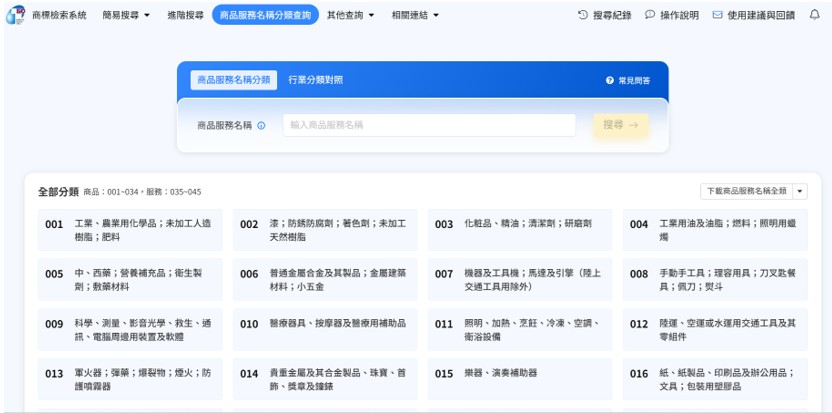Viewport: 832px width, 413px height.
Task: Switch to the 行業分類對照 tab
Action: 315,80
